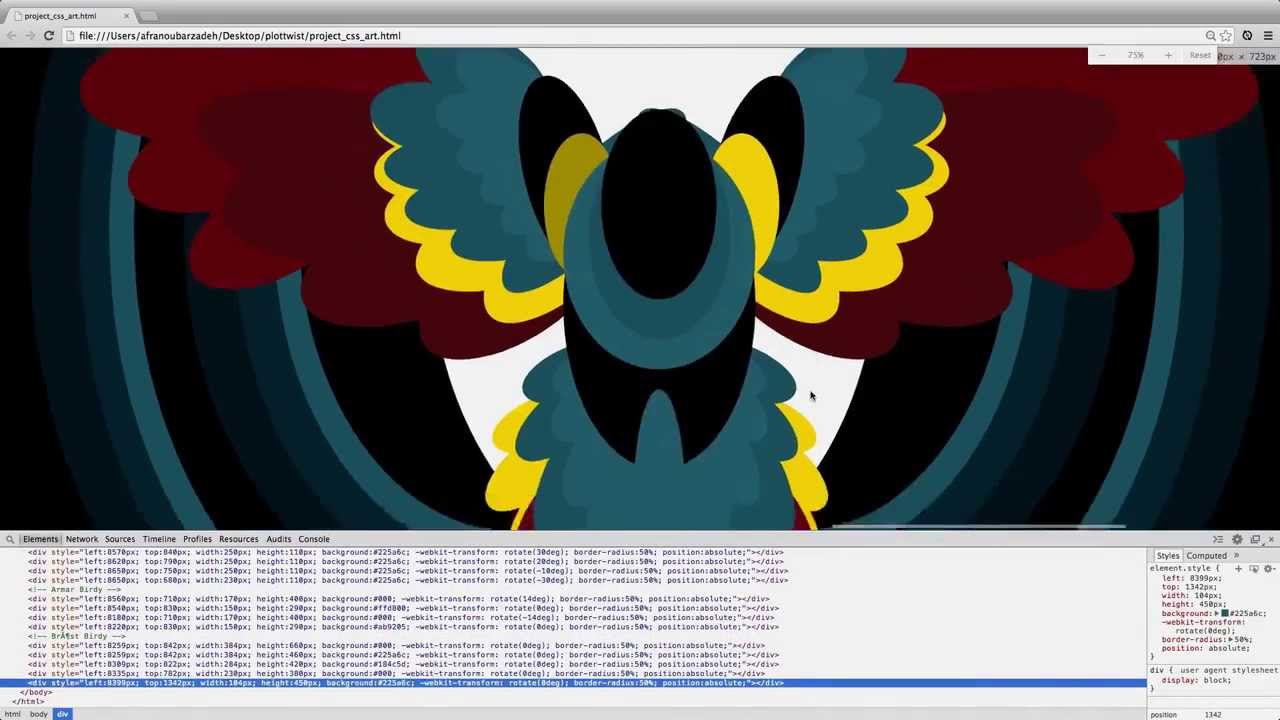This screenshot has height=720, width=1280.
Task: Click the page zoom magnifier in address bar
Action: coord(1210,36)
